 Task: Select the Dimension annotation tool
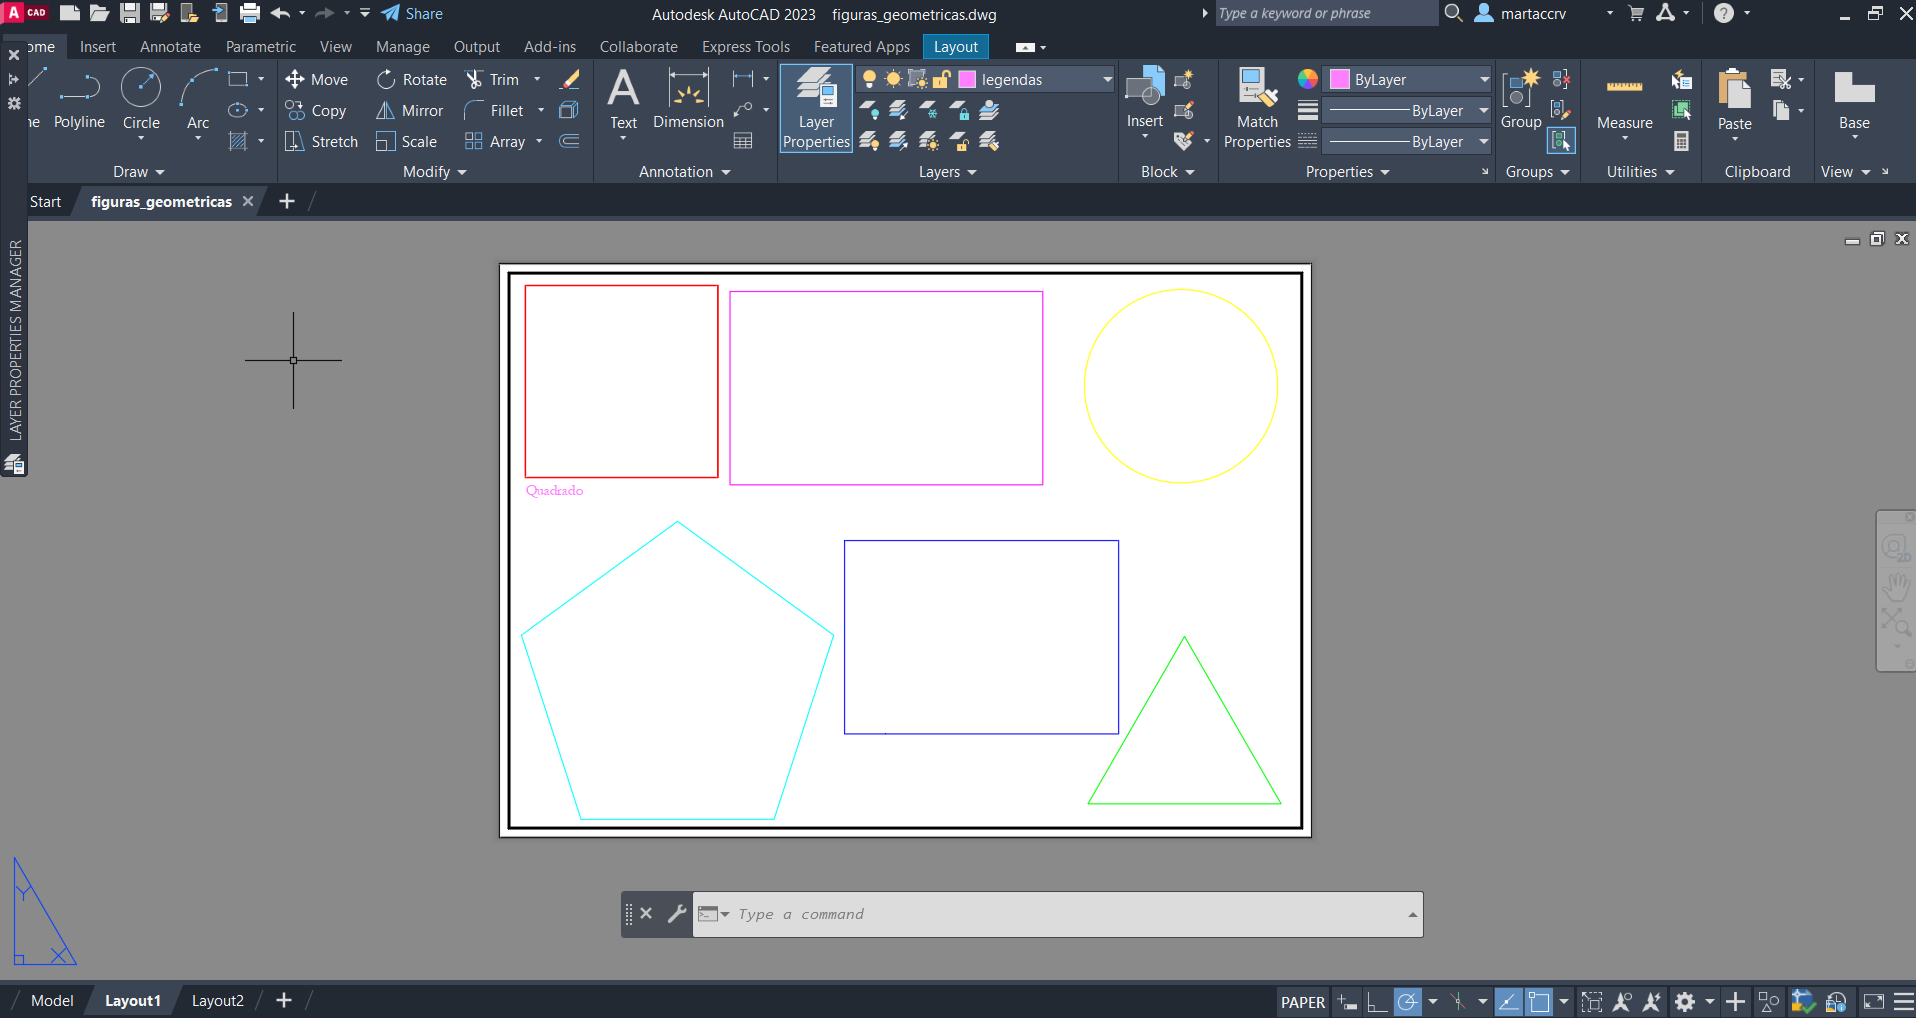(688, 99)
